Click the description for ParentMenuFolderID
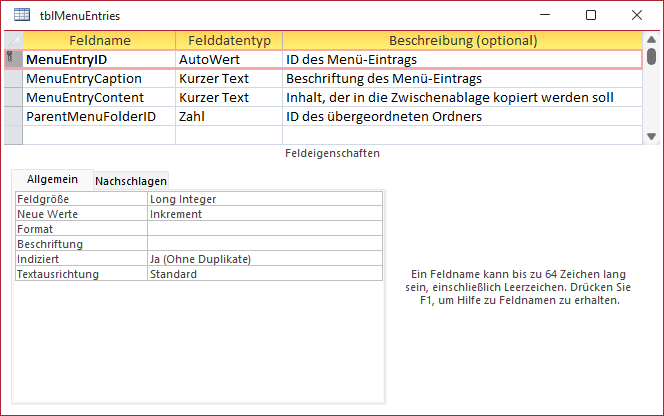This screenshot has width=664, height=416. pyautogui.click(x=460, y=116)
